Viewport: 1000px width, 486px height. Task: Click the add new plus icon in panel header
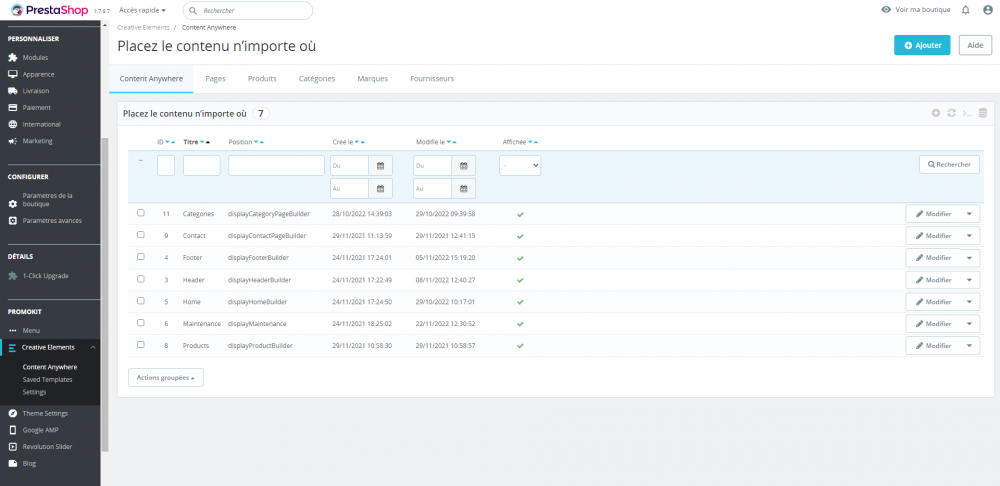[x=936, y=113]
